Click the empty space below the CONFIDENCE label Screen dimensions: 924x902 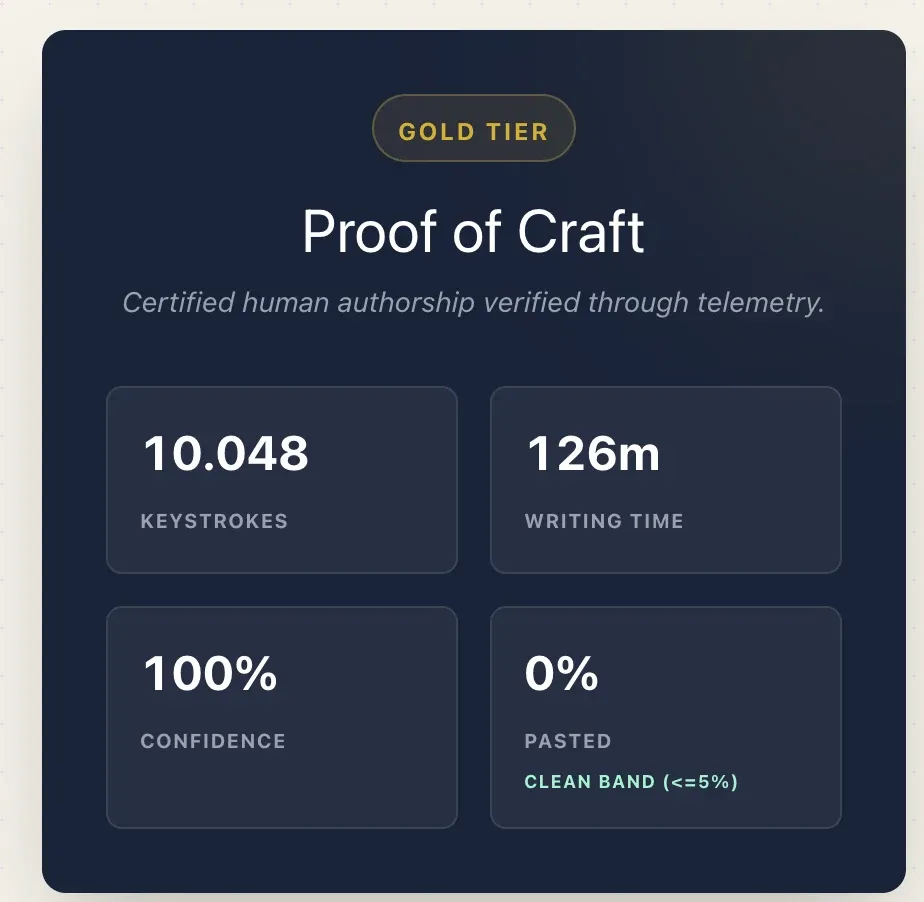click(281, 790)
